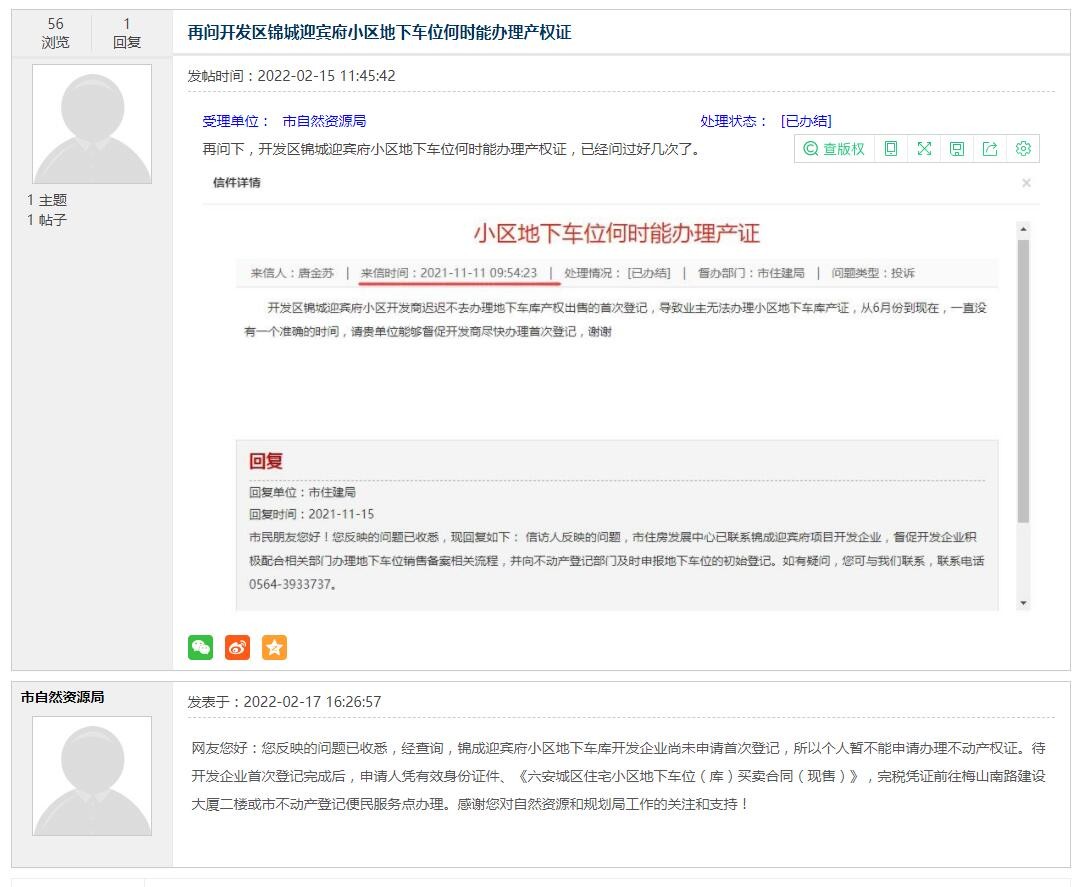
Task: Open 市自然资源局 link next to 受理单位
Action: [x=324, y=121]
